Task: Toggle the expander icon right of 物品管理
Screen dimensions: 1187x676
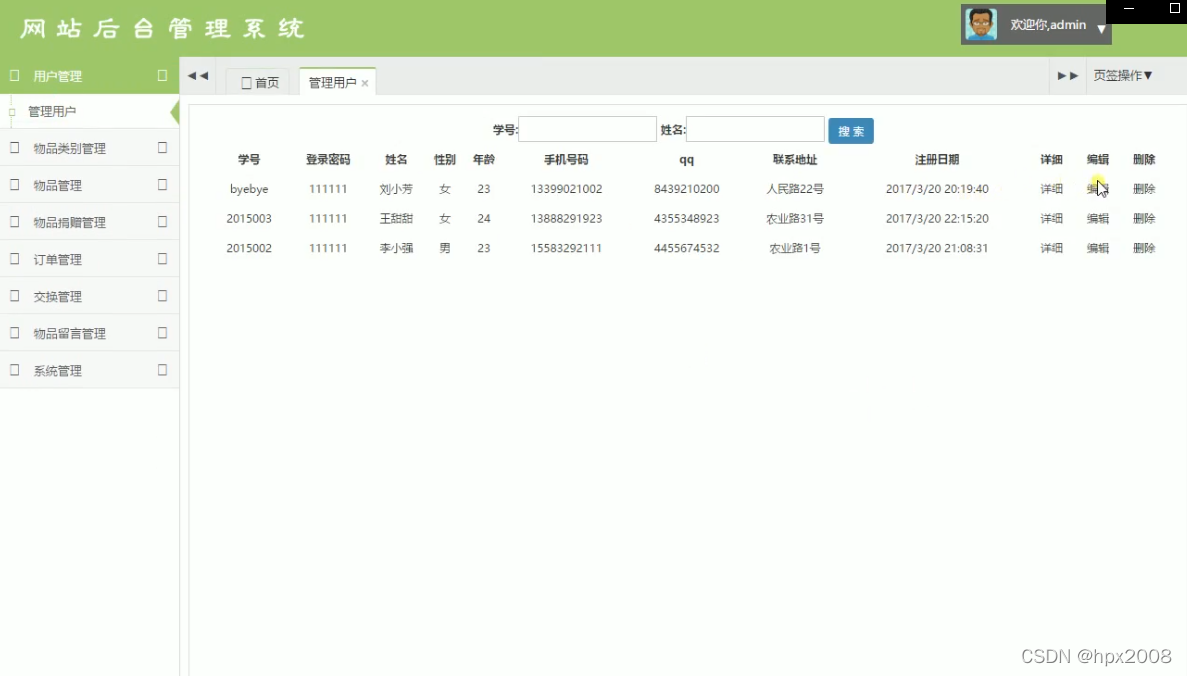Action: click(x=162, y=185)
